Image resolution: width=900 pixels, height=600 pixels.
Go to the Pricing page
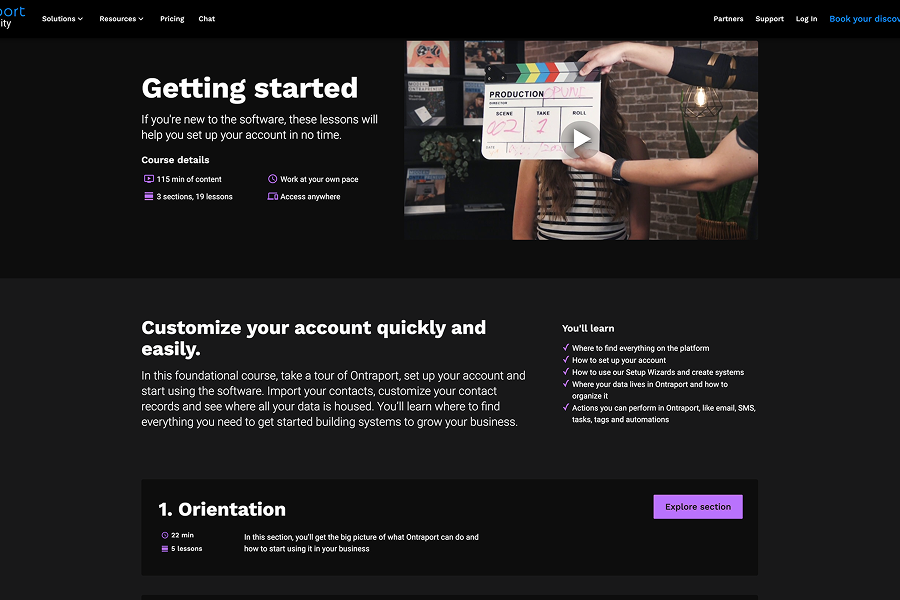coord(172,19)
